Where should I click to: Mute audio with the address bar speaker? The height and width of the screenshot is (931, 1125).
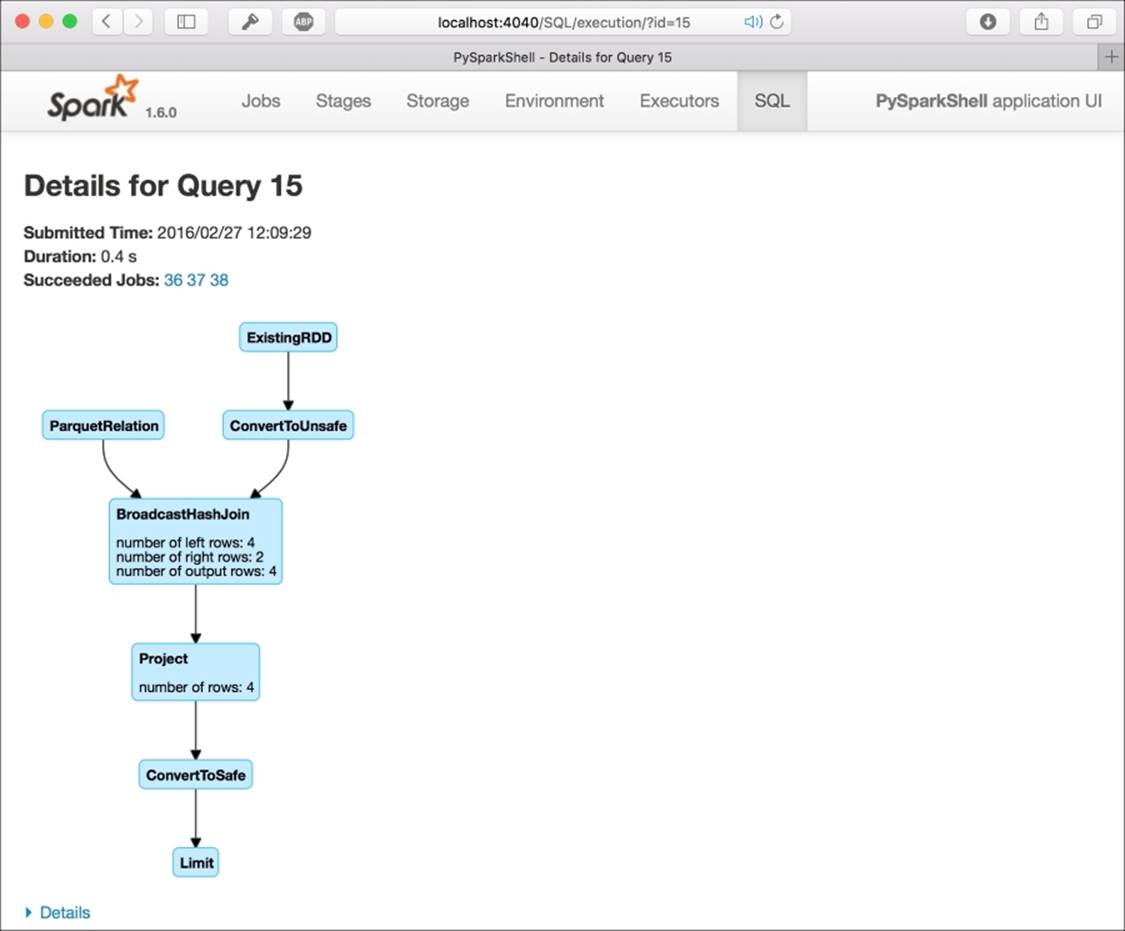pyautogui.click(x=753, y=20)
